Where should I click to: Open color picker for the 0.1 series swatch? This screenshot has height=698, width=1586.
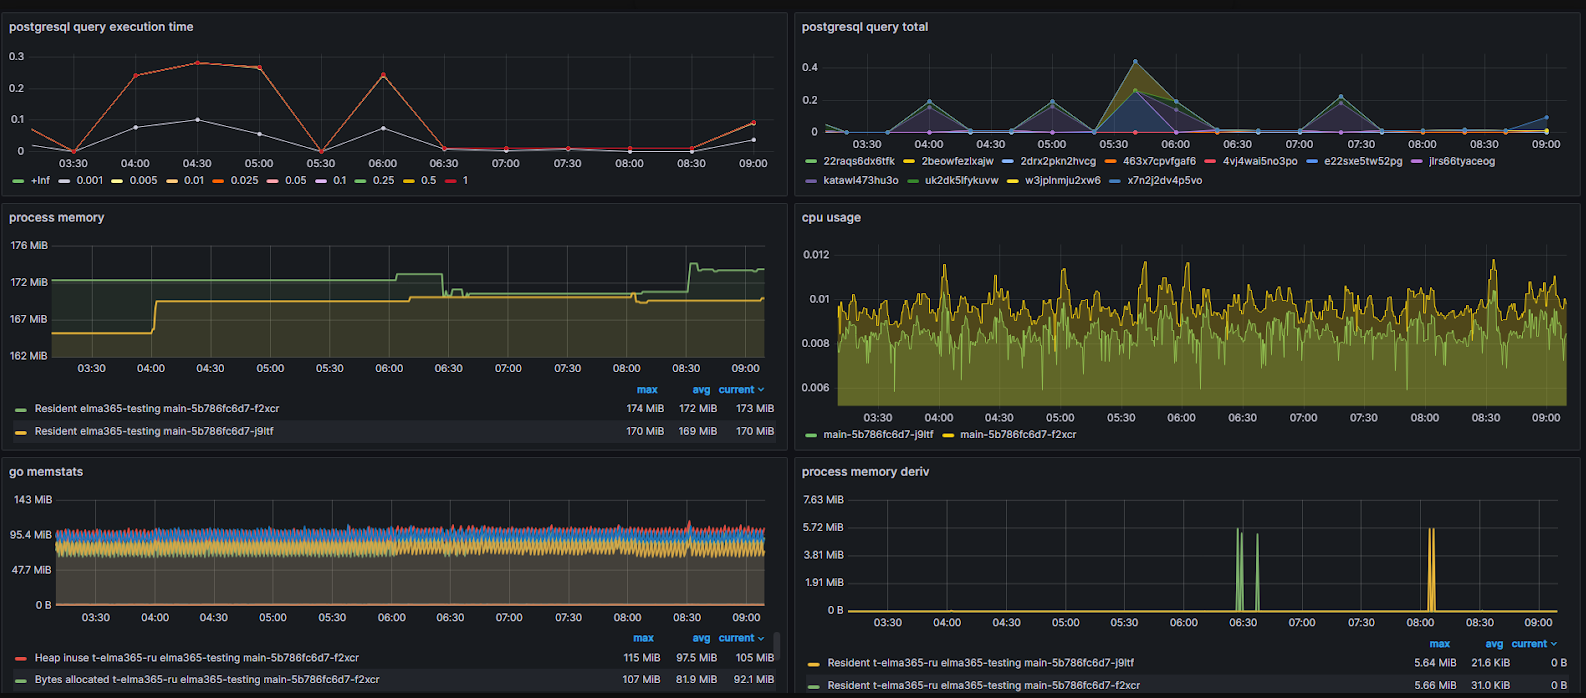click(x=322, y=181)
